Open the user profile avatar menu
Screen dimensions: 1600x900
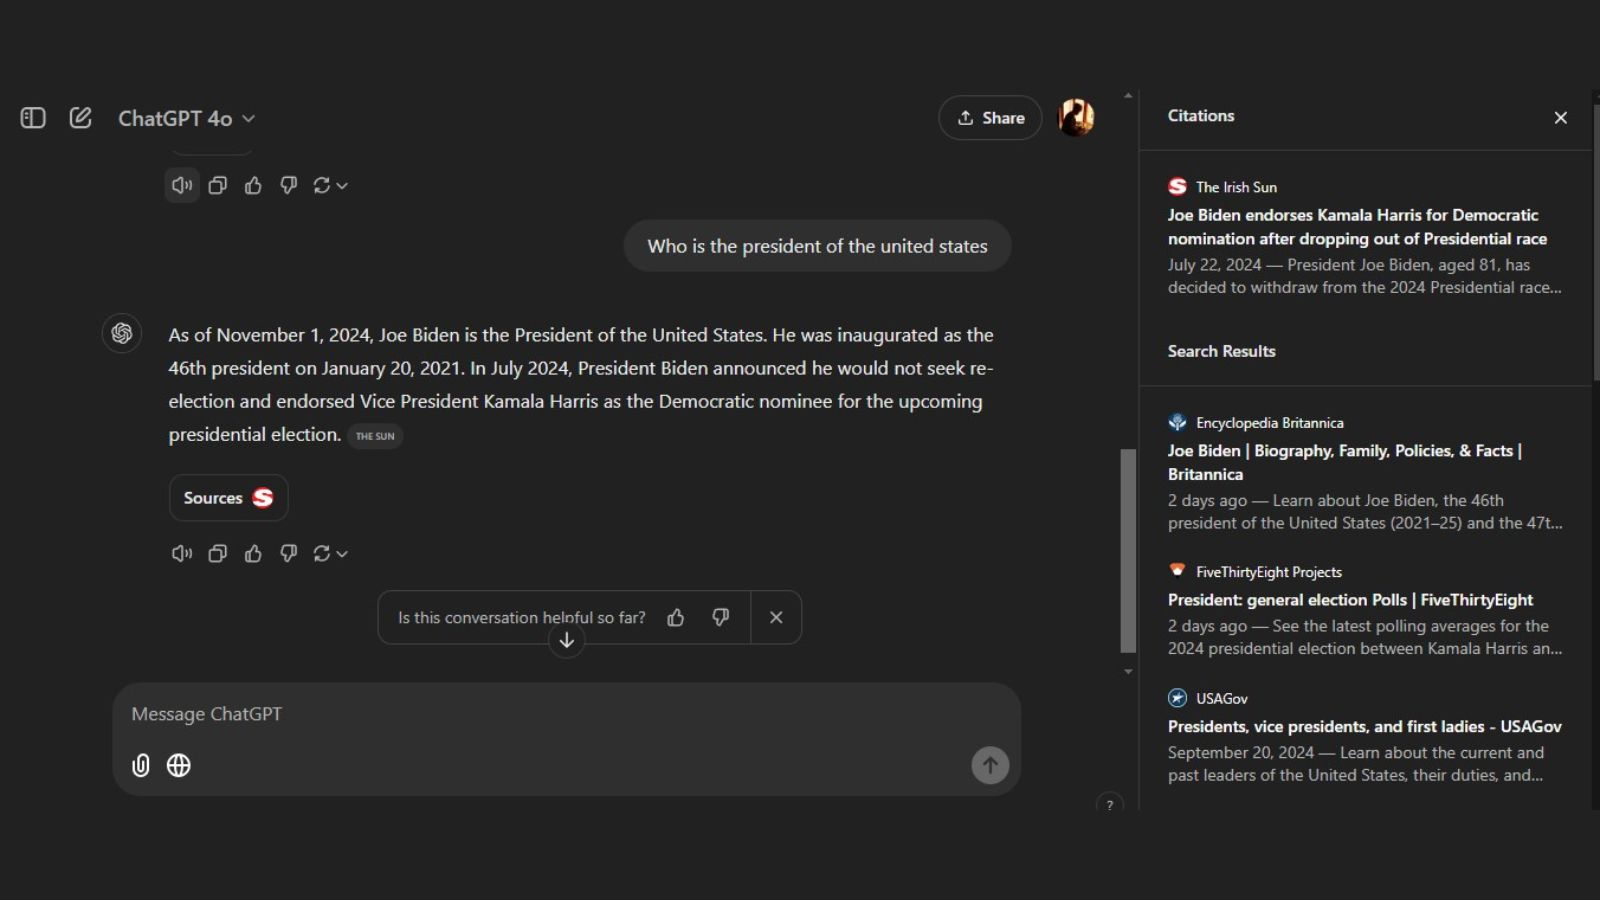tap(1076, 118)
